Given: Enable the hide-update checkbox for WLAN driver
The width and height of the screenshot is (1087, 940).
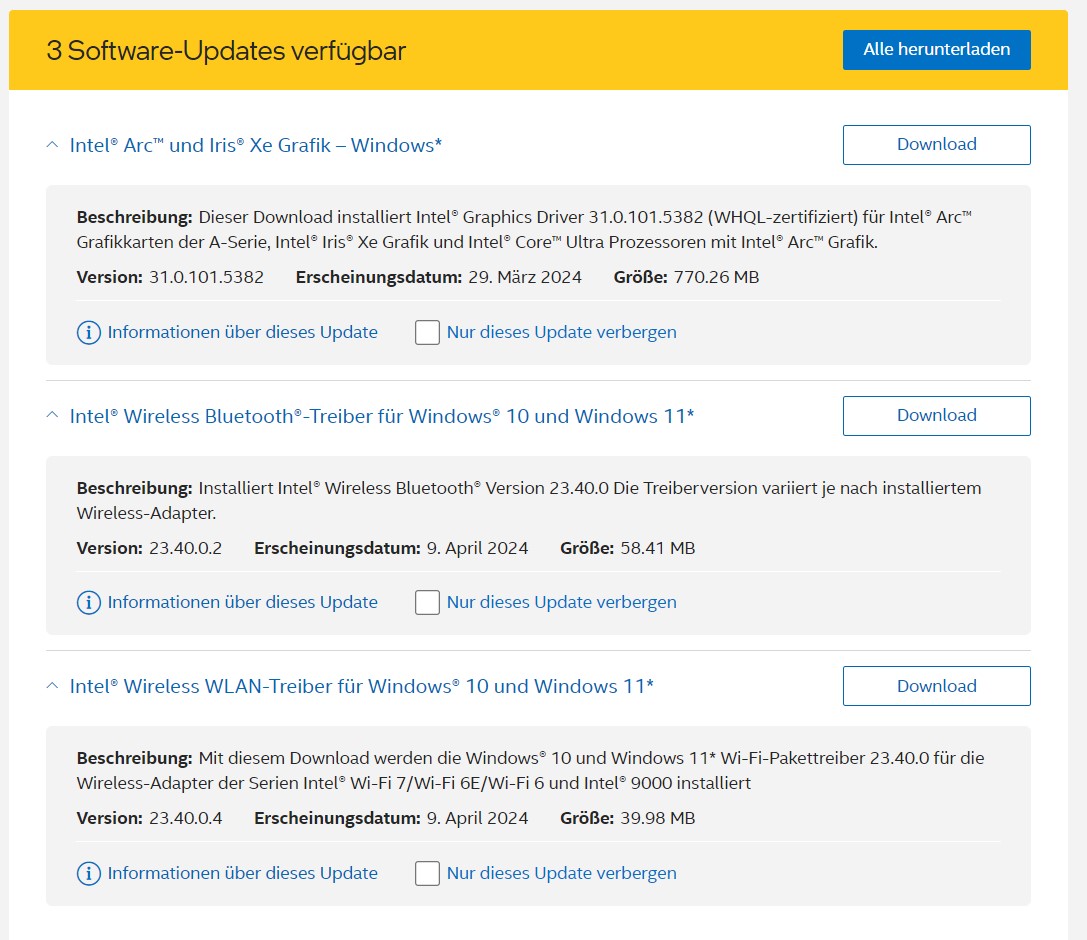Looking at the screenshot, I should tap(427, 873).
